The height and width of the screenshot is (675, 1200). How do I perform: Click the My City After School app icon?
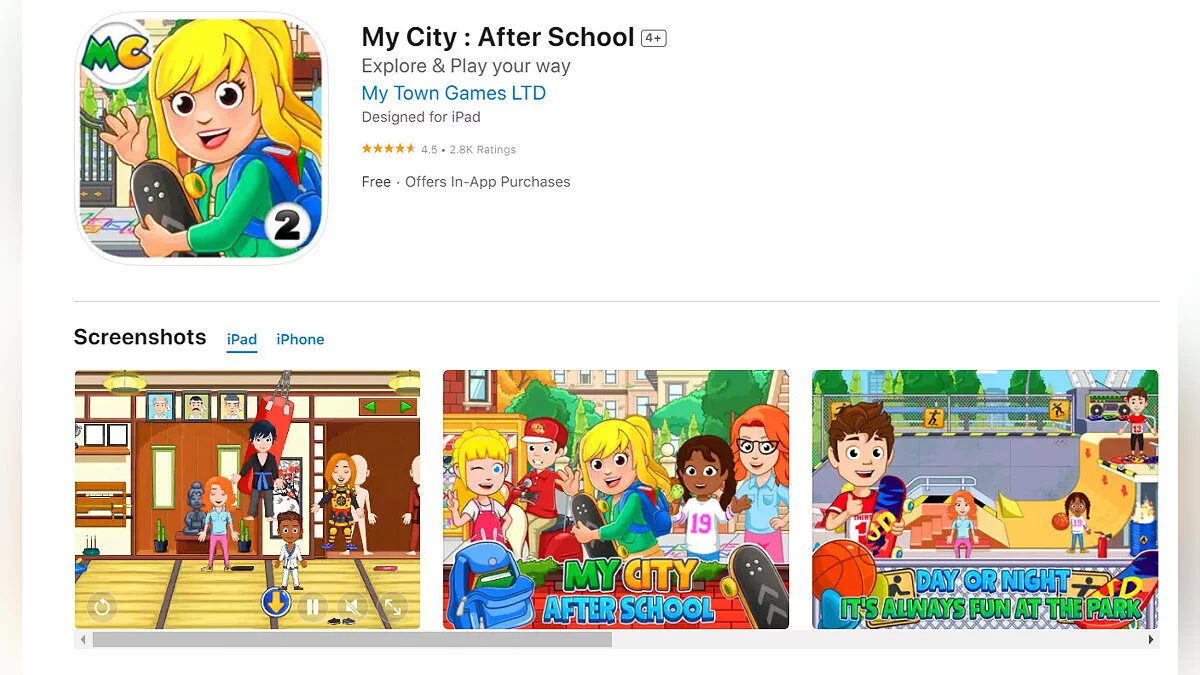(x=201, y=139)
